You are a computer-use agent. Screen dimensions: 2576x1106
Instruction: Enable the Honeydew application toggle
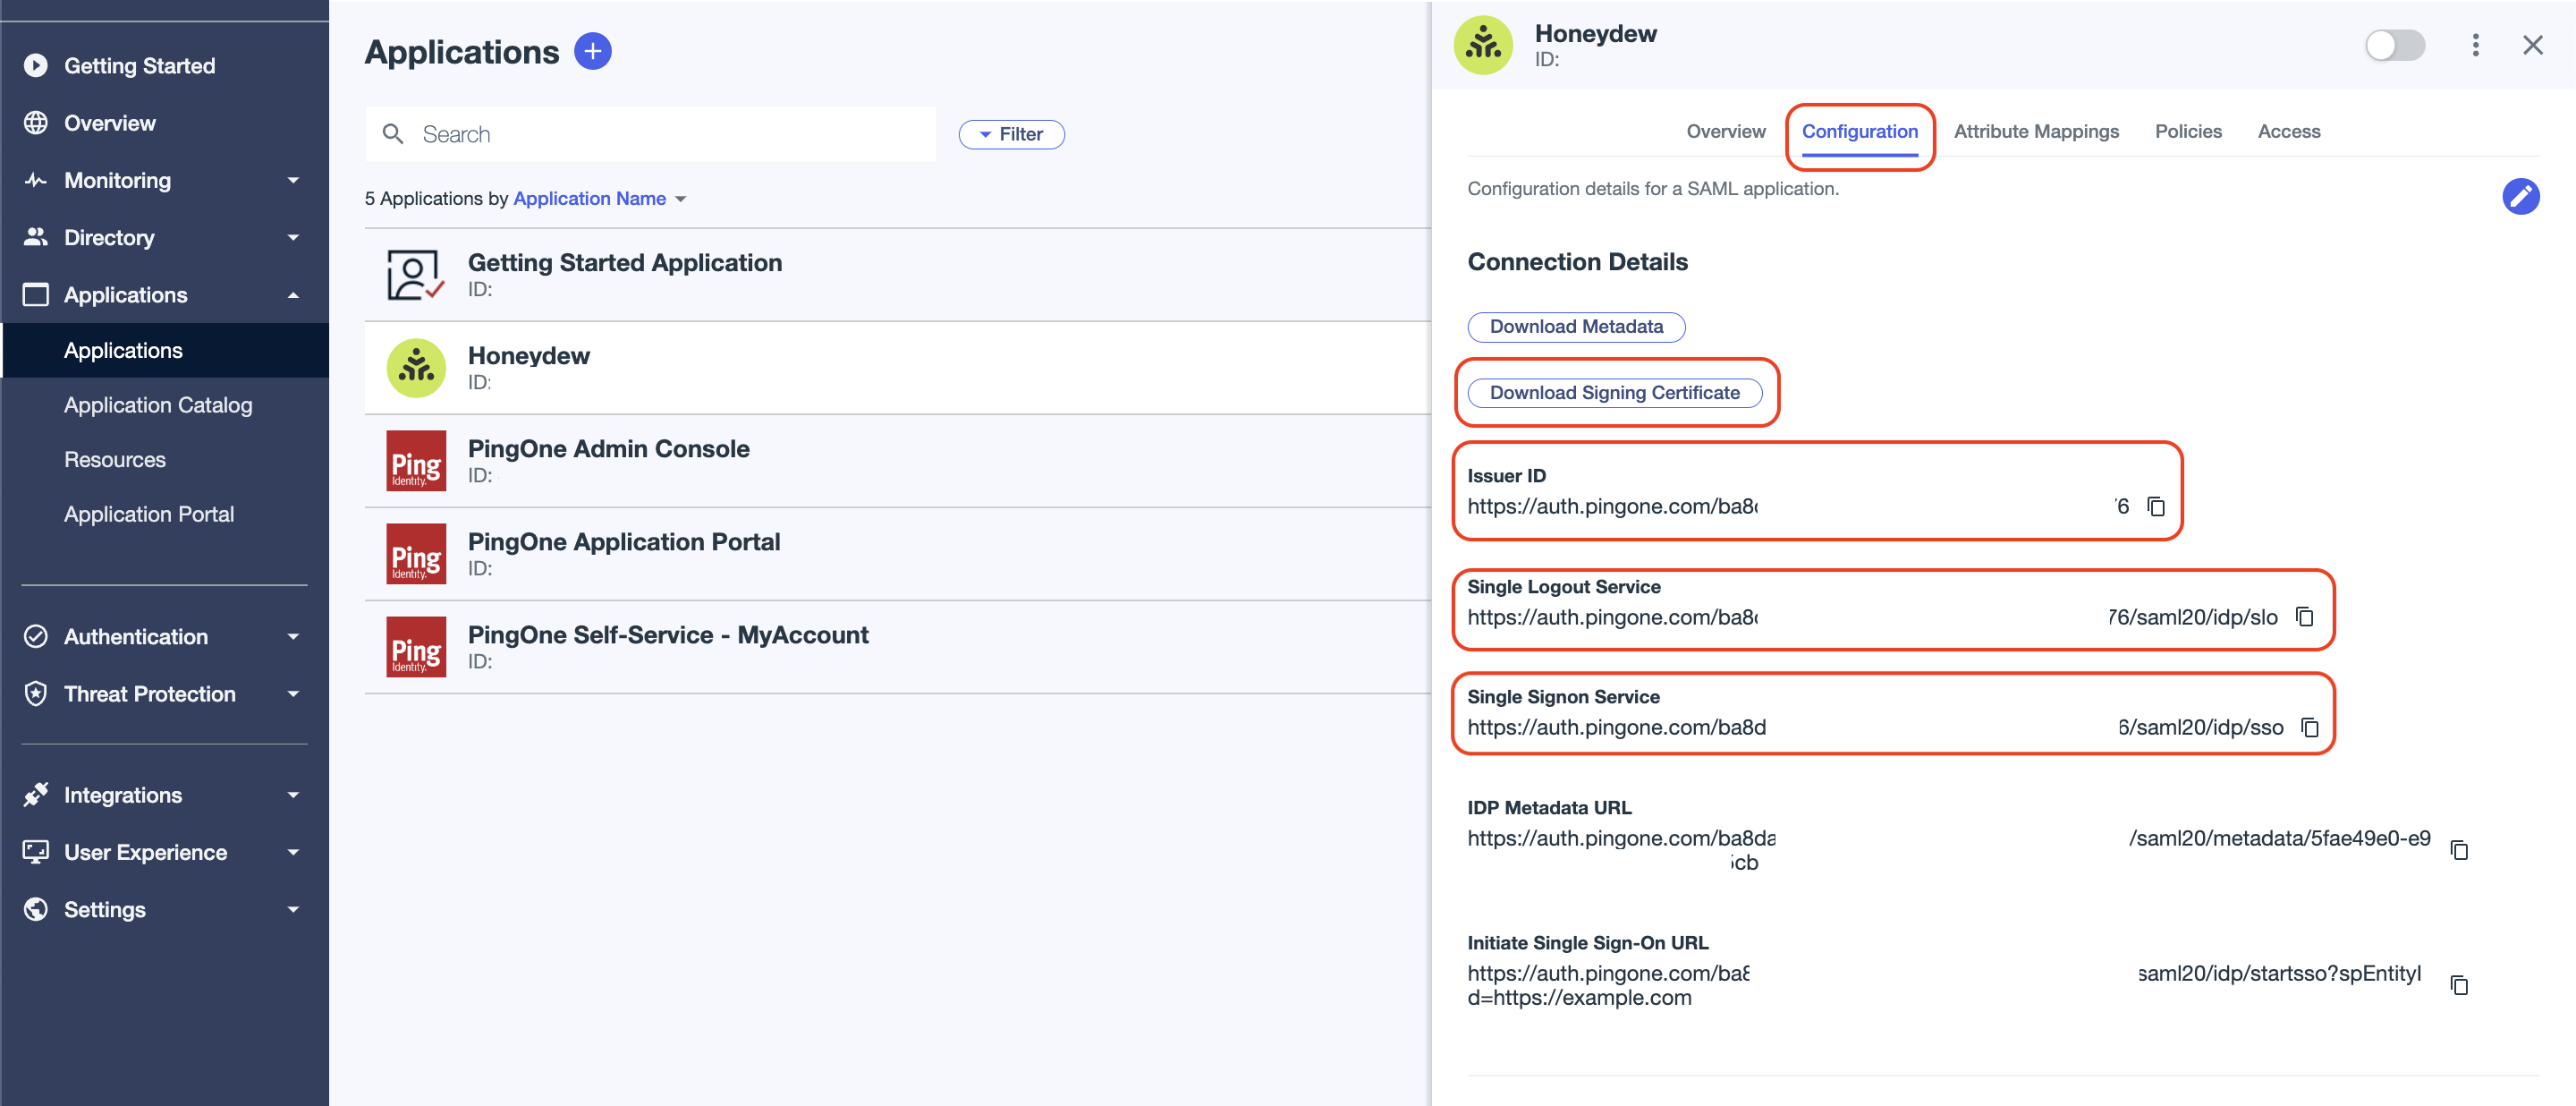2395,45
